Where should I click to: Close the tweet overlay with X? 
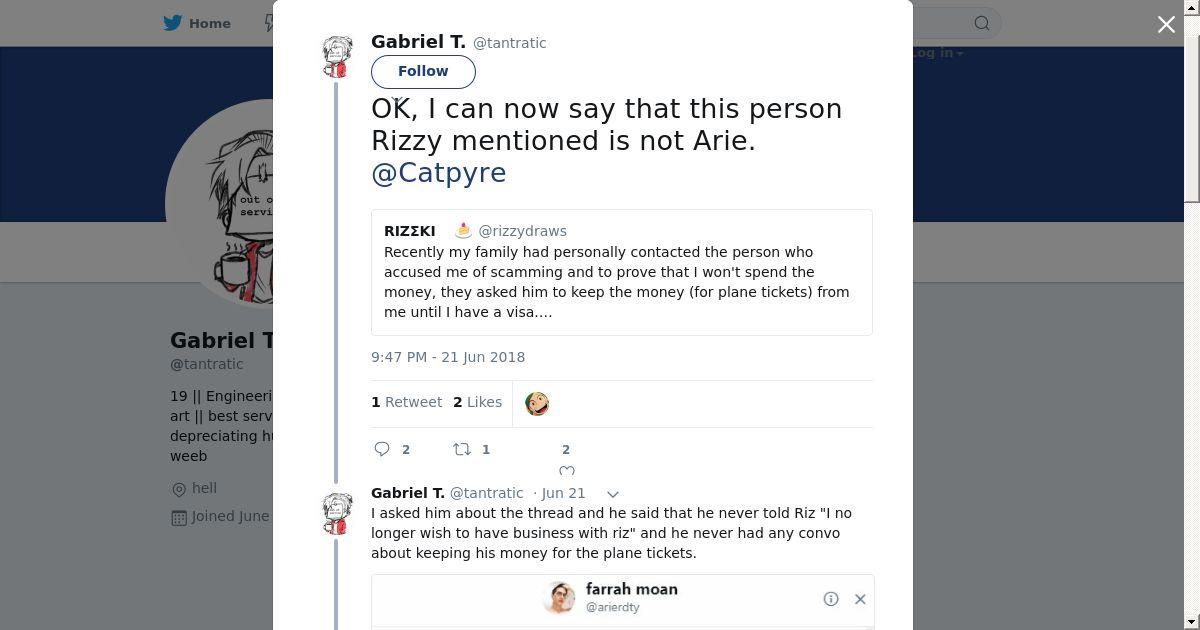[x=1166, y=24]
